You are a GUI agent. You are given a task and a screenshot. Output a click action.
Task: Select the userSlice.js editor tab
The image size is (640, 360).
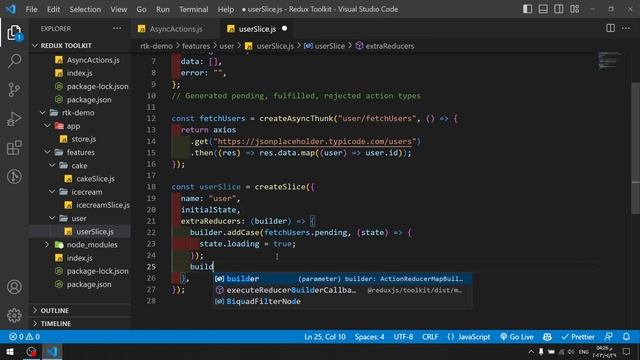coord(258,29)
